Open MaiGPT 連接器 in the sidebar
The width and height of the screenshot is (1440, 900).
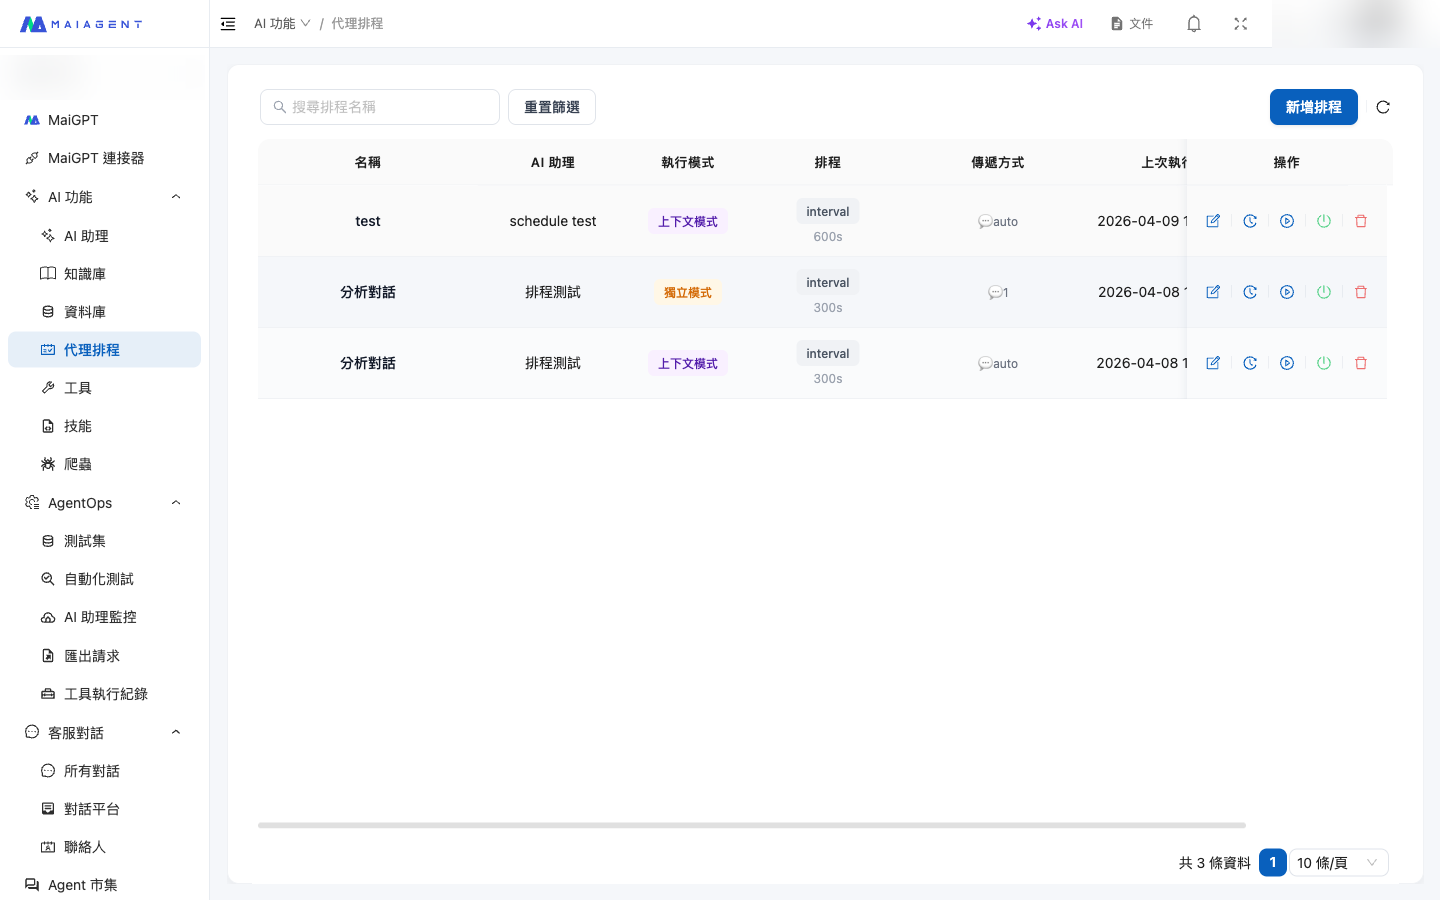pyautogui.click(x=104, y=158)
